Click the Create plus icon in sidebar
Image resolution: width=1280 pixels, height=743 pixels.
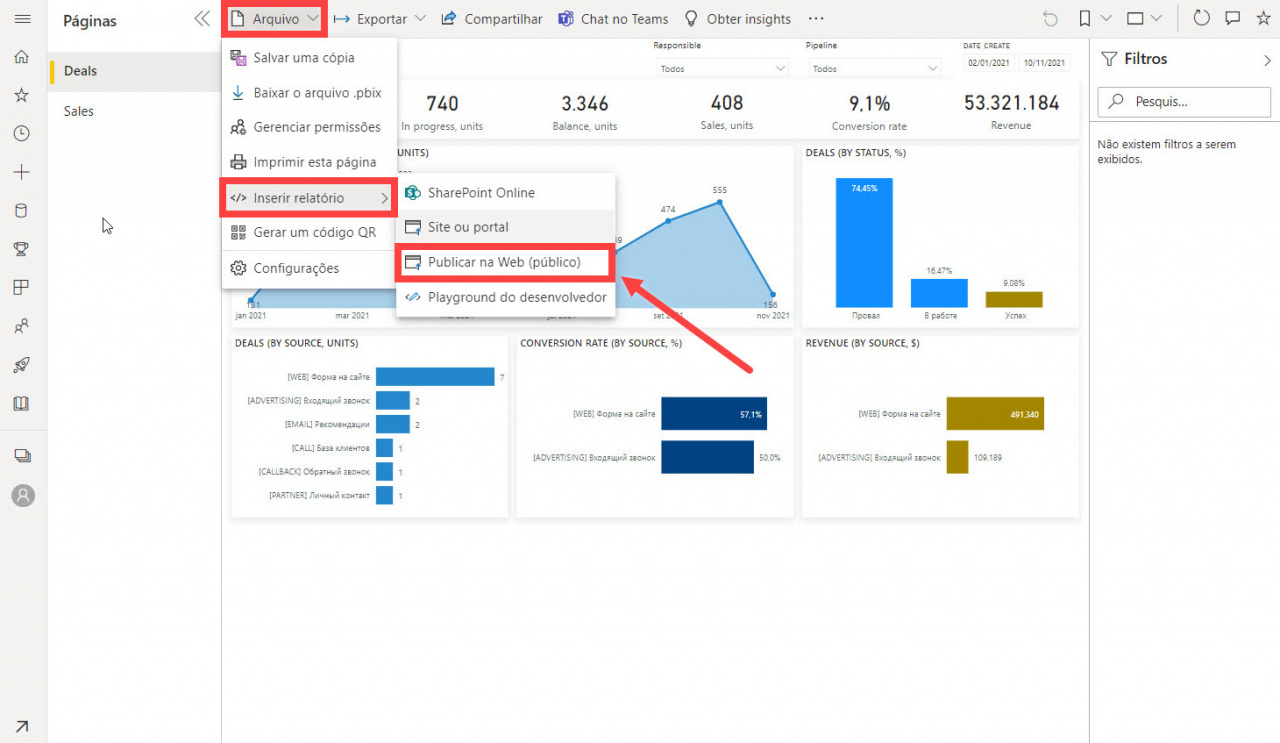click(x=23, y=171)
